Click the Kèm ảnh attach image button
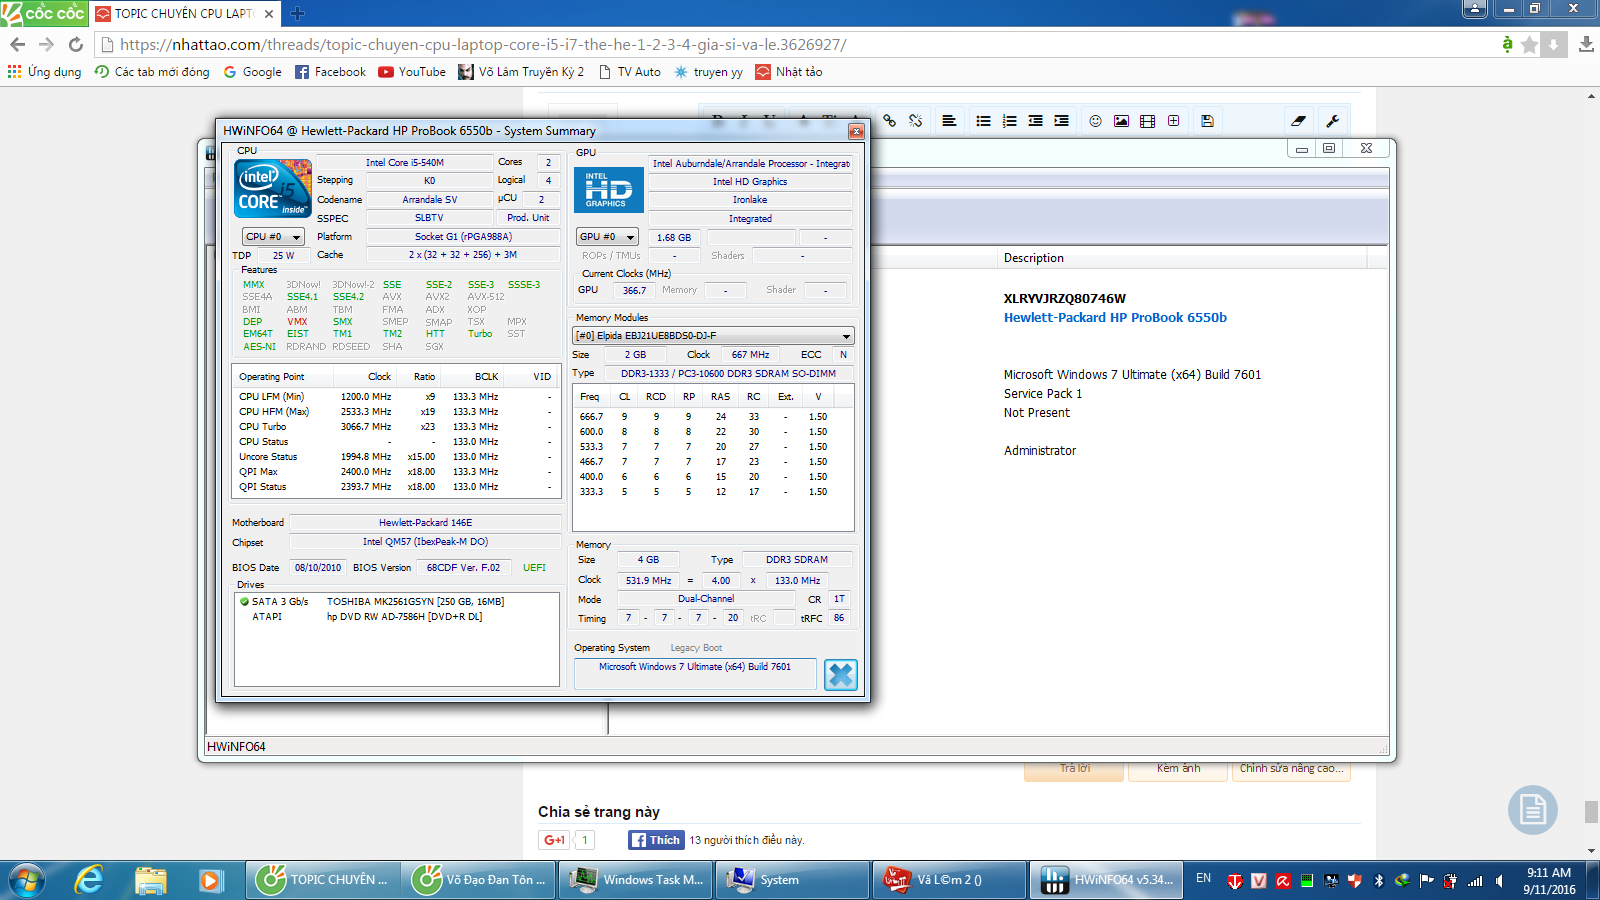The width and height of the screenshot is (1600, 900). (1178, 771)
